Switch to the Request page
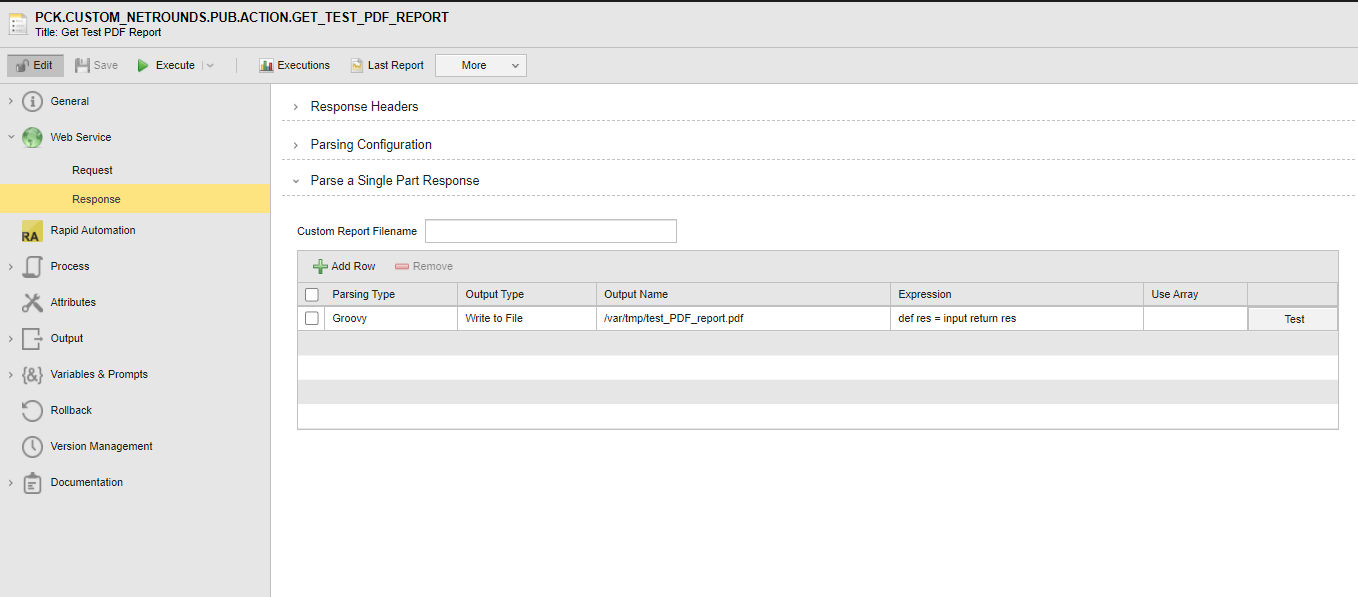Screen dimensions: 1358x597 coord(92,169)
